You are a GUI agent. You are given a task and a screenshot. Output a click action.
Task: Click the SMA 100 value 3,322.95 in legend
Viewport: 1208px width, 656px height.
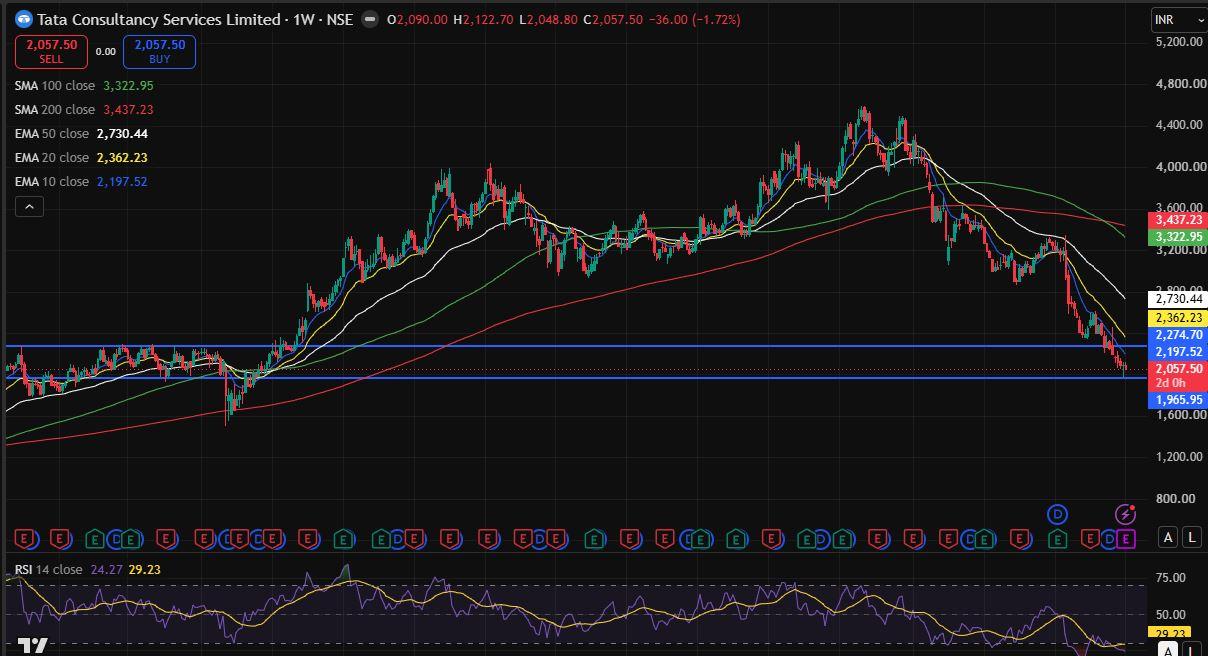point(128,86)
